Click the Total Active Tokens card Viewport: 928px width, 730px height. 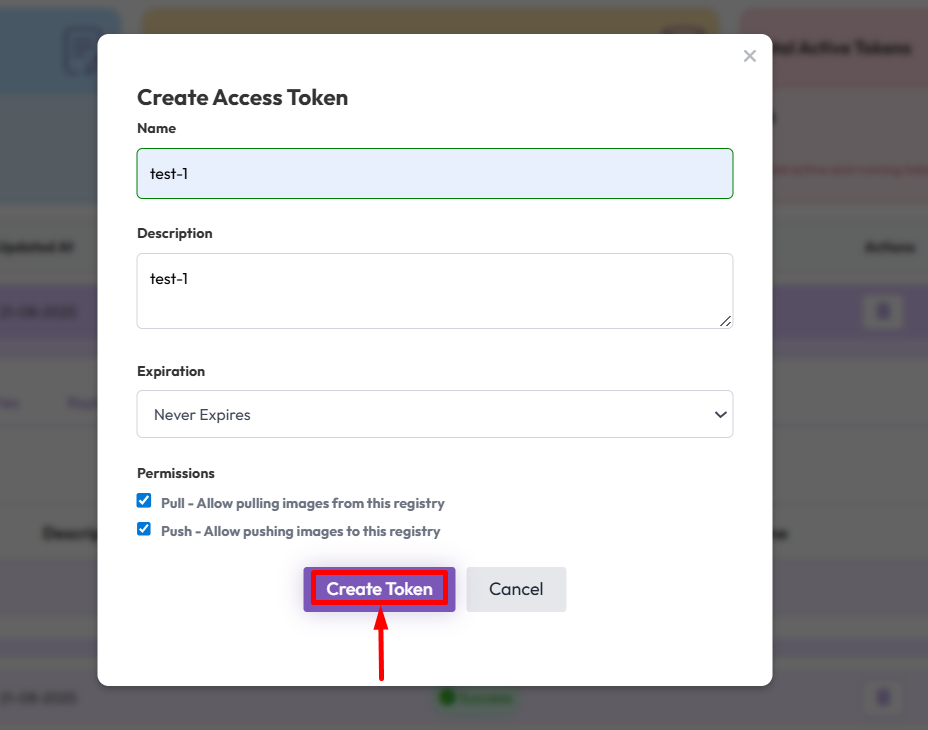pyautogui.click(x=850, y=48)
